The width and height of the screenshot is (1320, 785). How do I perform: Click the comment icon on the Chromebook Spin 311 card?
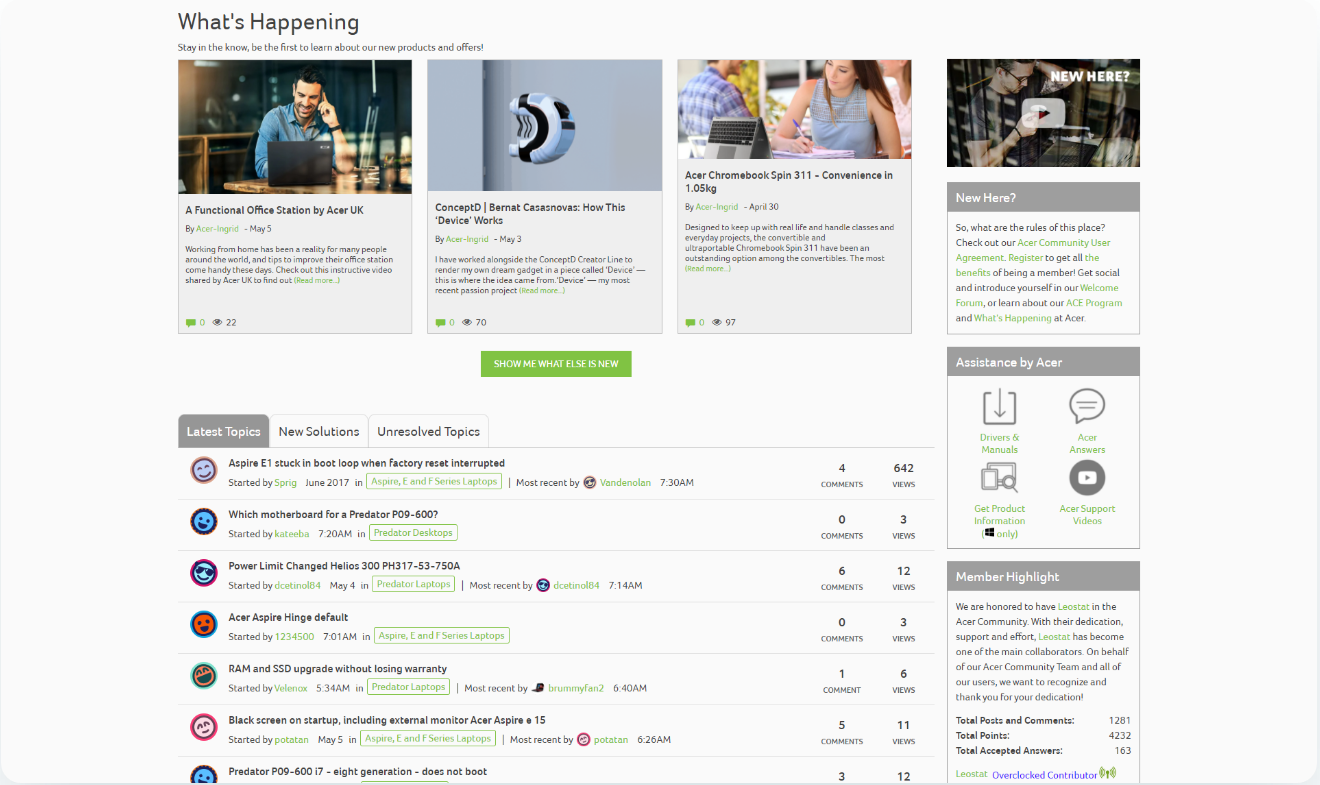tap(690, 323)
